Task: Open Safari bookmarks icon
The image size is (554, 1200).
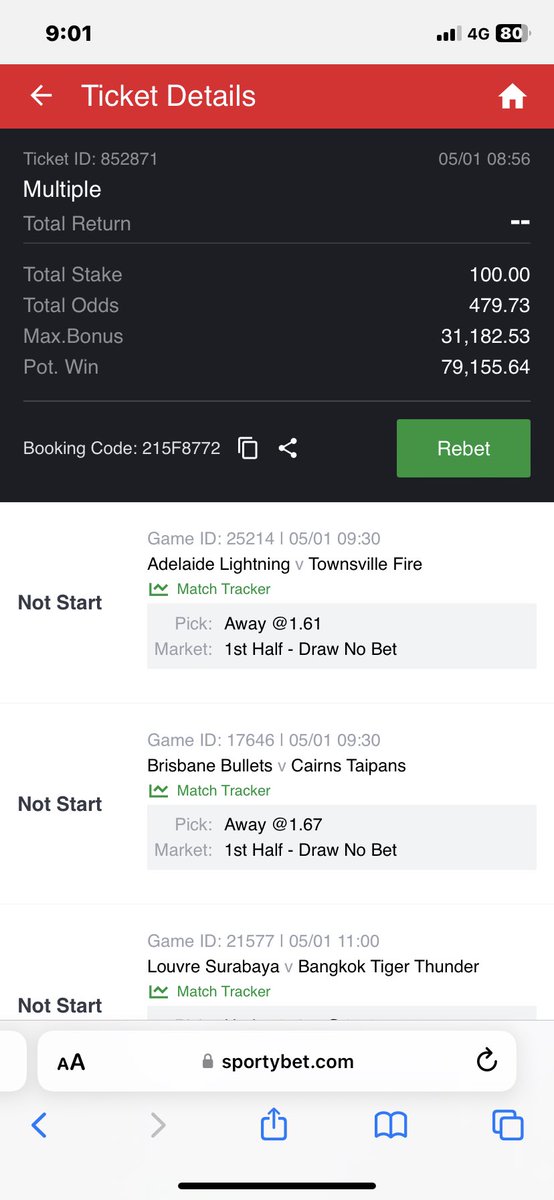Action: point(391,1126)
